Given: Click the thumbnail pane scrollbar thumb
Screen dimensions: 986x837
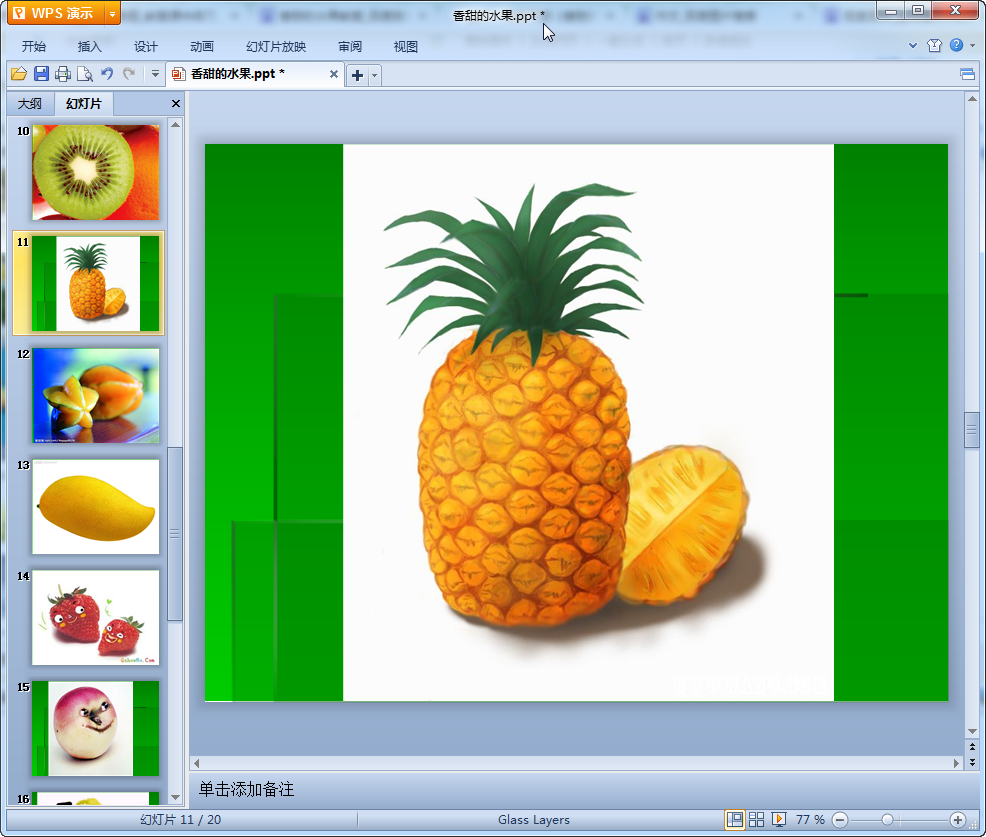Looking at the screenshot, I should pyautogui.click(x=175, y=534).
